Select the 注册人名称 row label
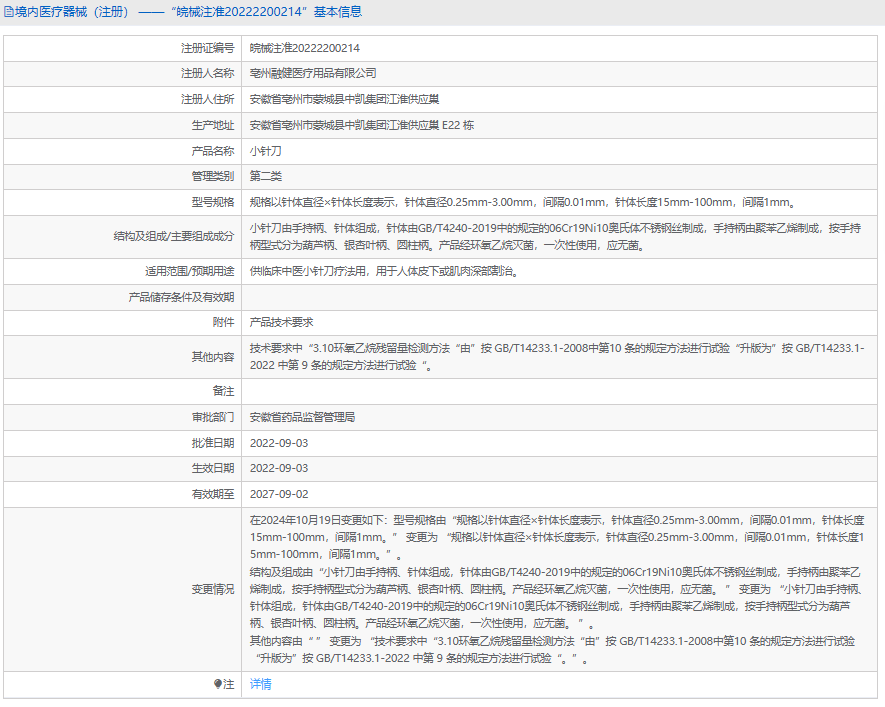 (x=207, y=73)
